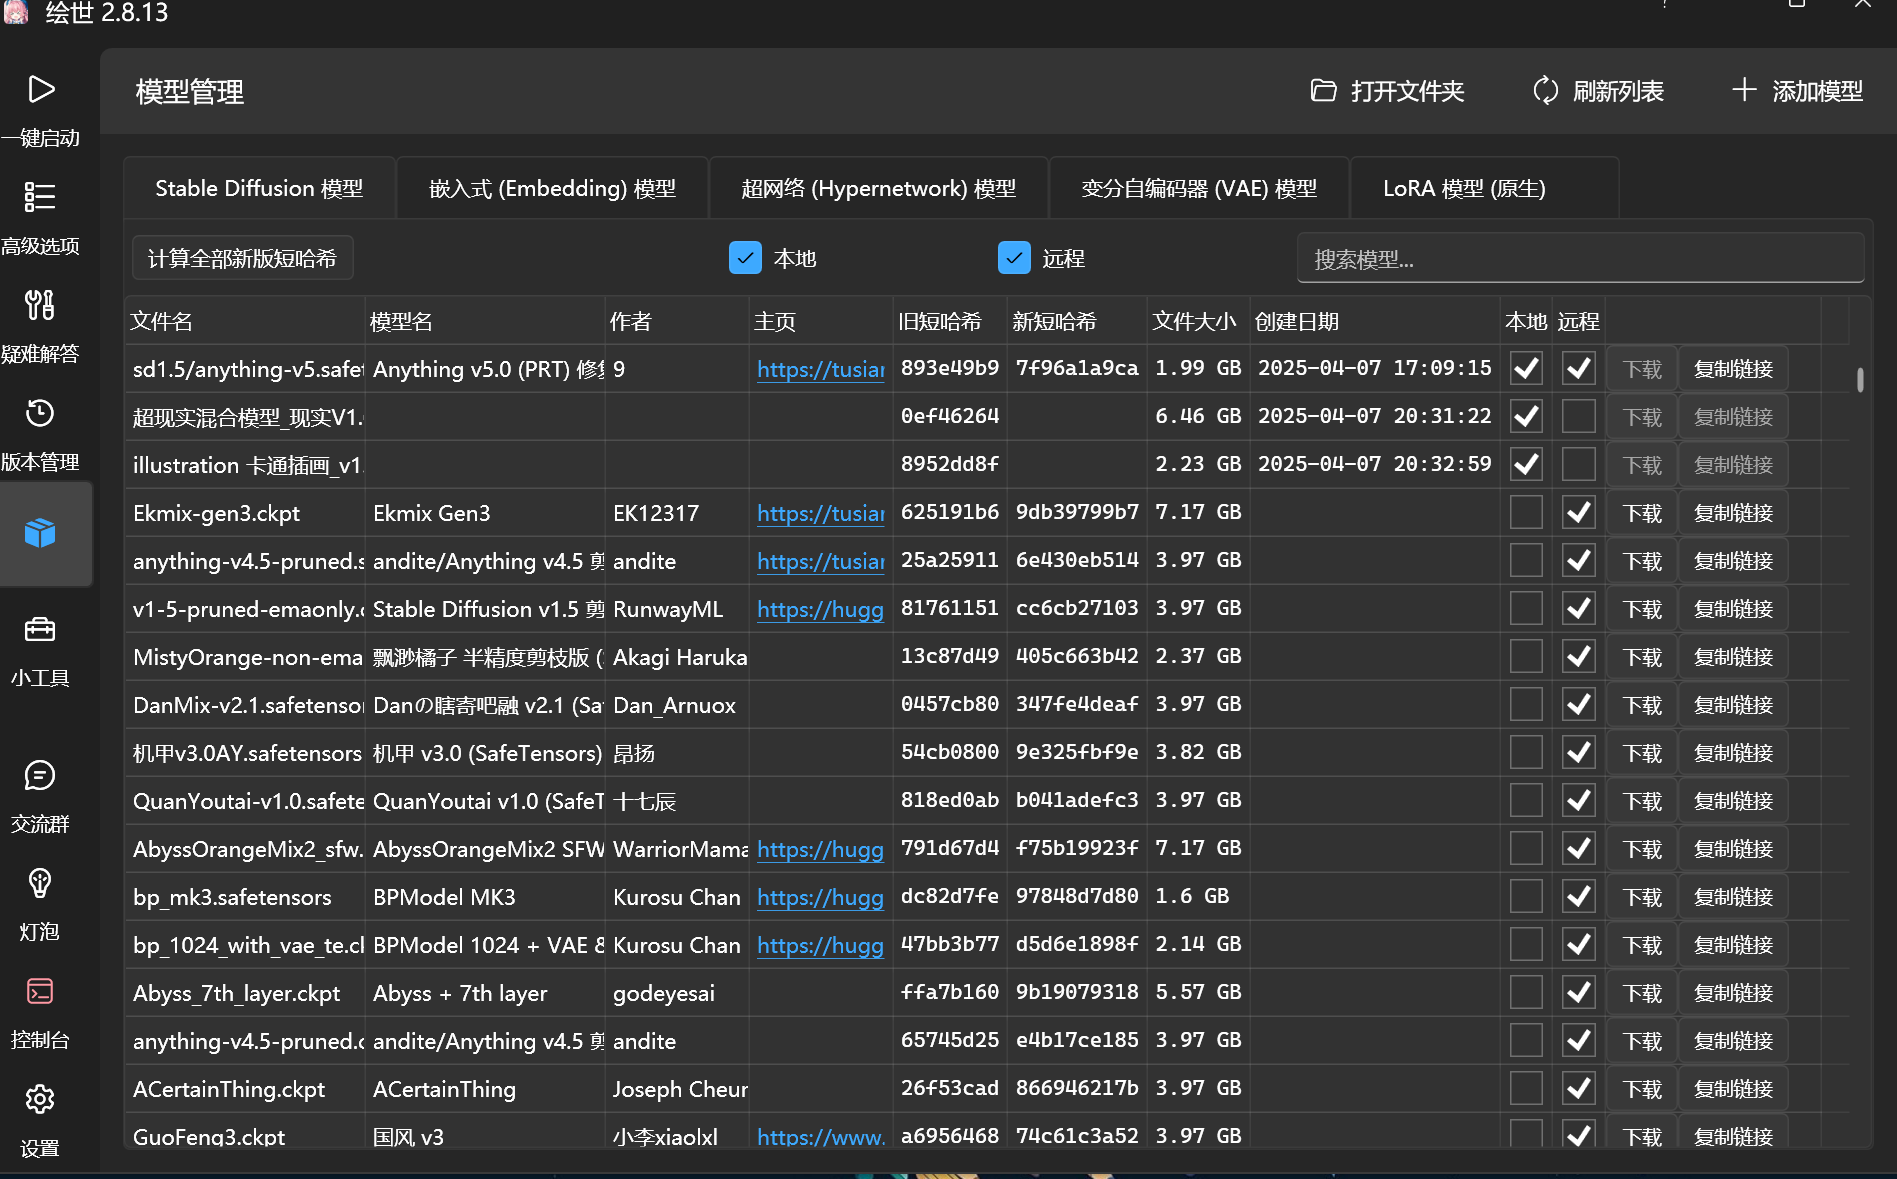
Task: Toggle 本地 checkbox for 超现实混合模型 row
Action: [1526, 416]
